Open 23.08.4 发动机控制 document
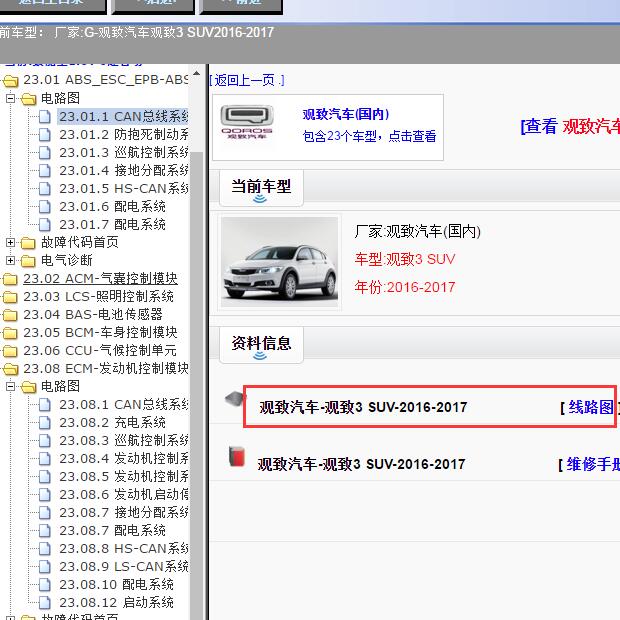 [123, 459]
